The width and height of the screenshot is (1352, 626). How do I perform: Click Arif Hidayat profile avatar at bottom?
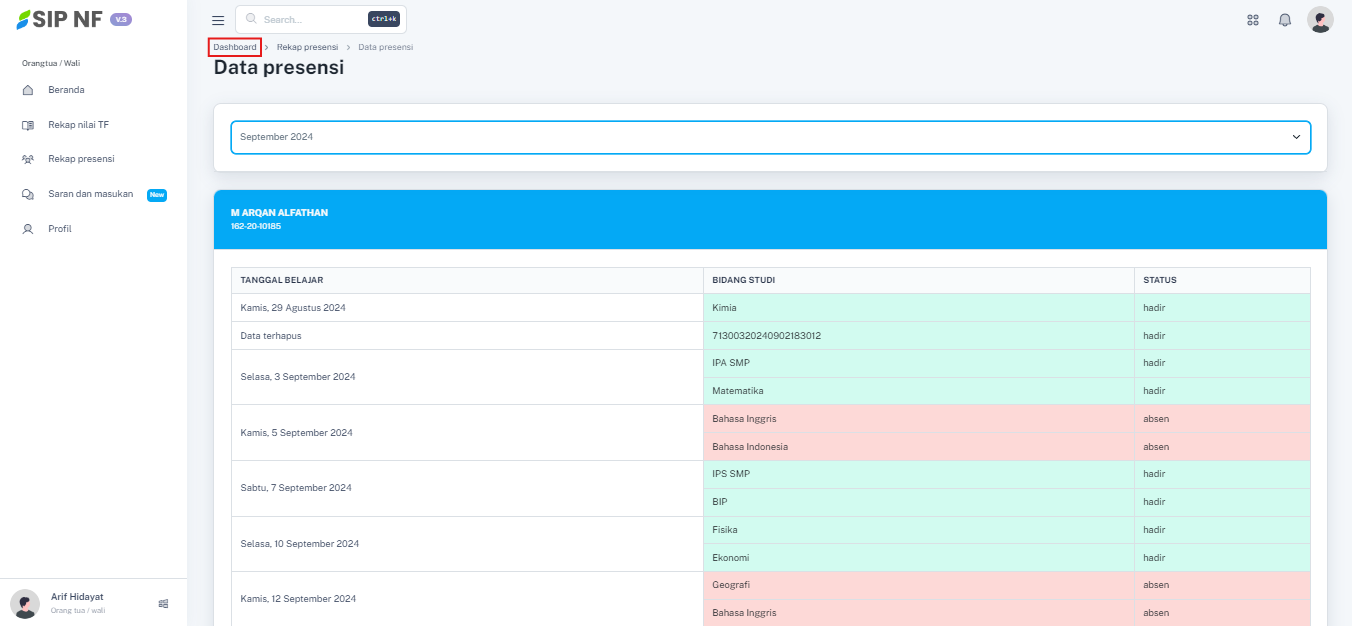pyautogui.click(x=25, y=603)
